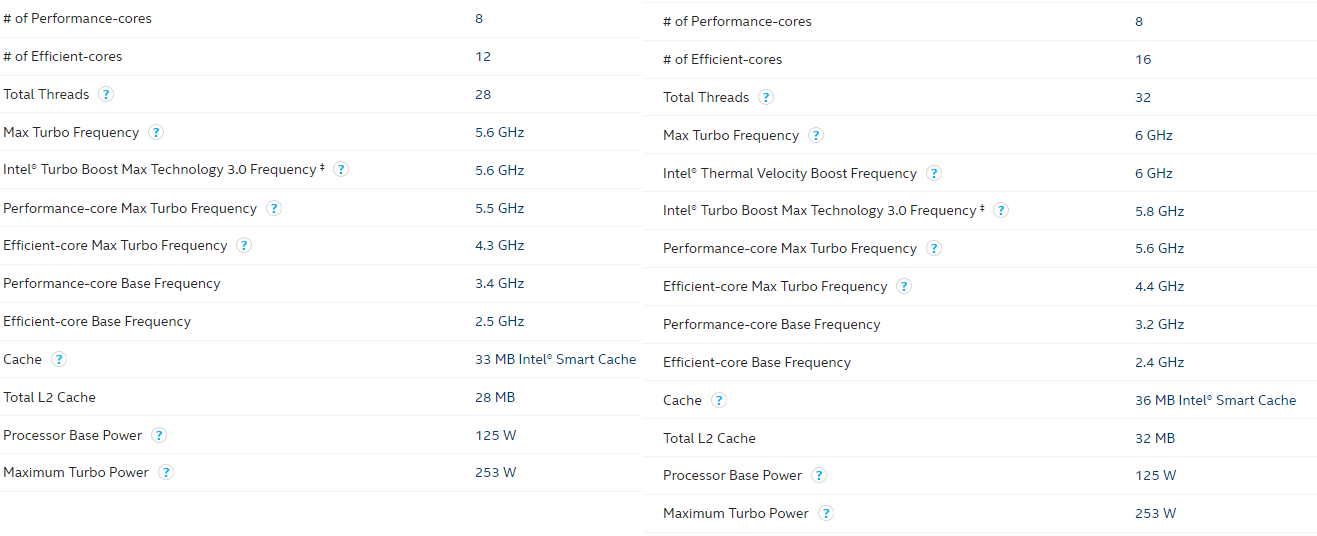This screenshot has width=1317, height=536.
Task: Open help for the 36 MB Cache row
Action: (719, 401)
